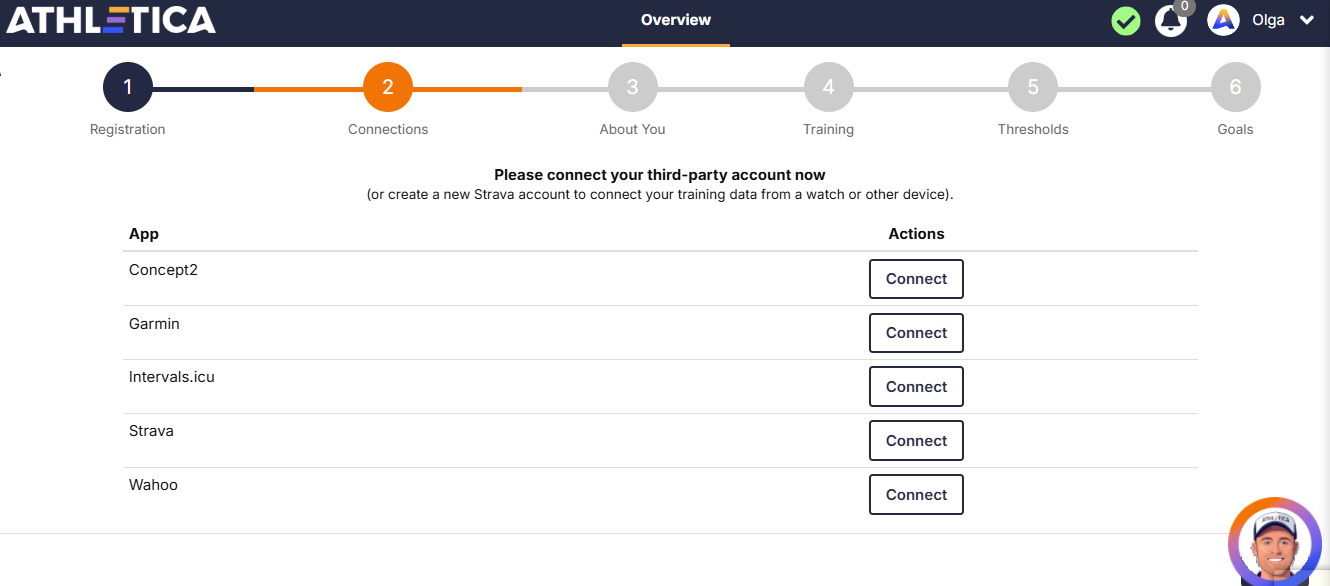Click the Concept2 app name
Viewport: 1330px width, 586px height.
click(163, 270)
